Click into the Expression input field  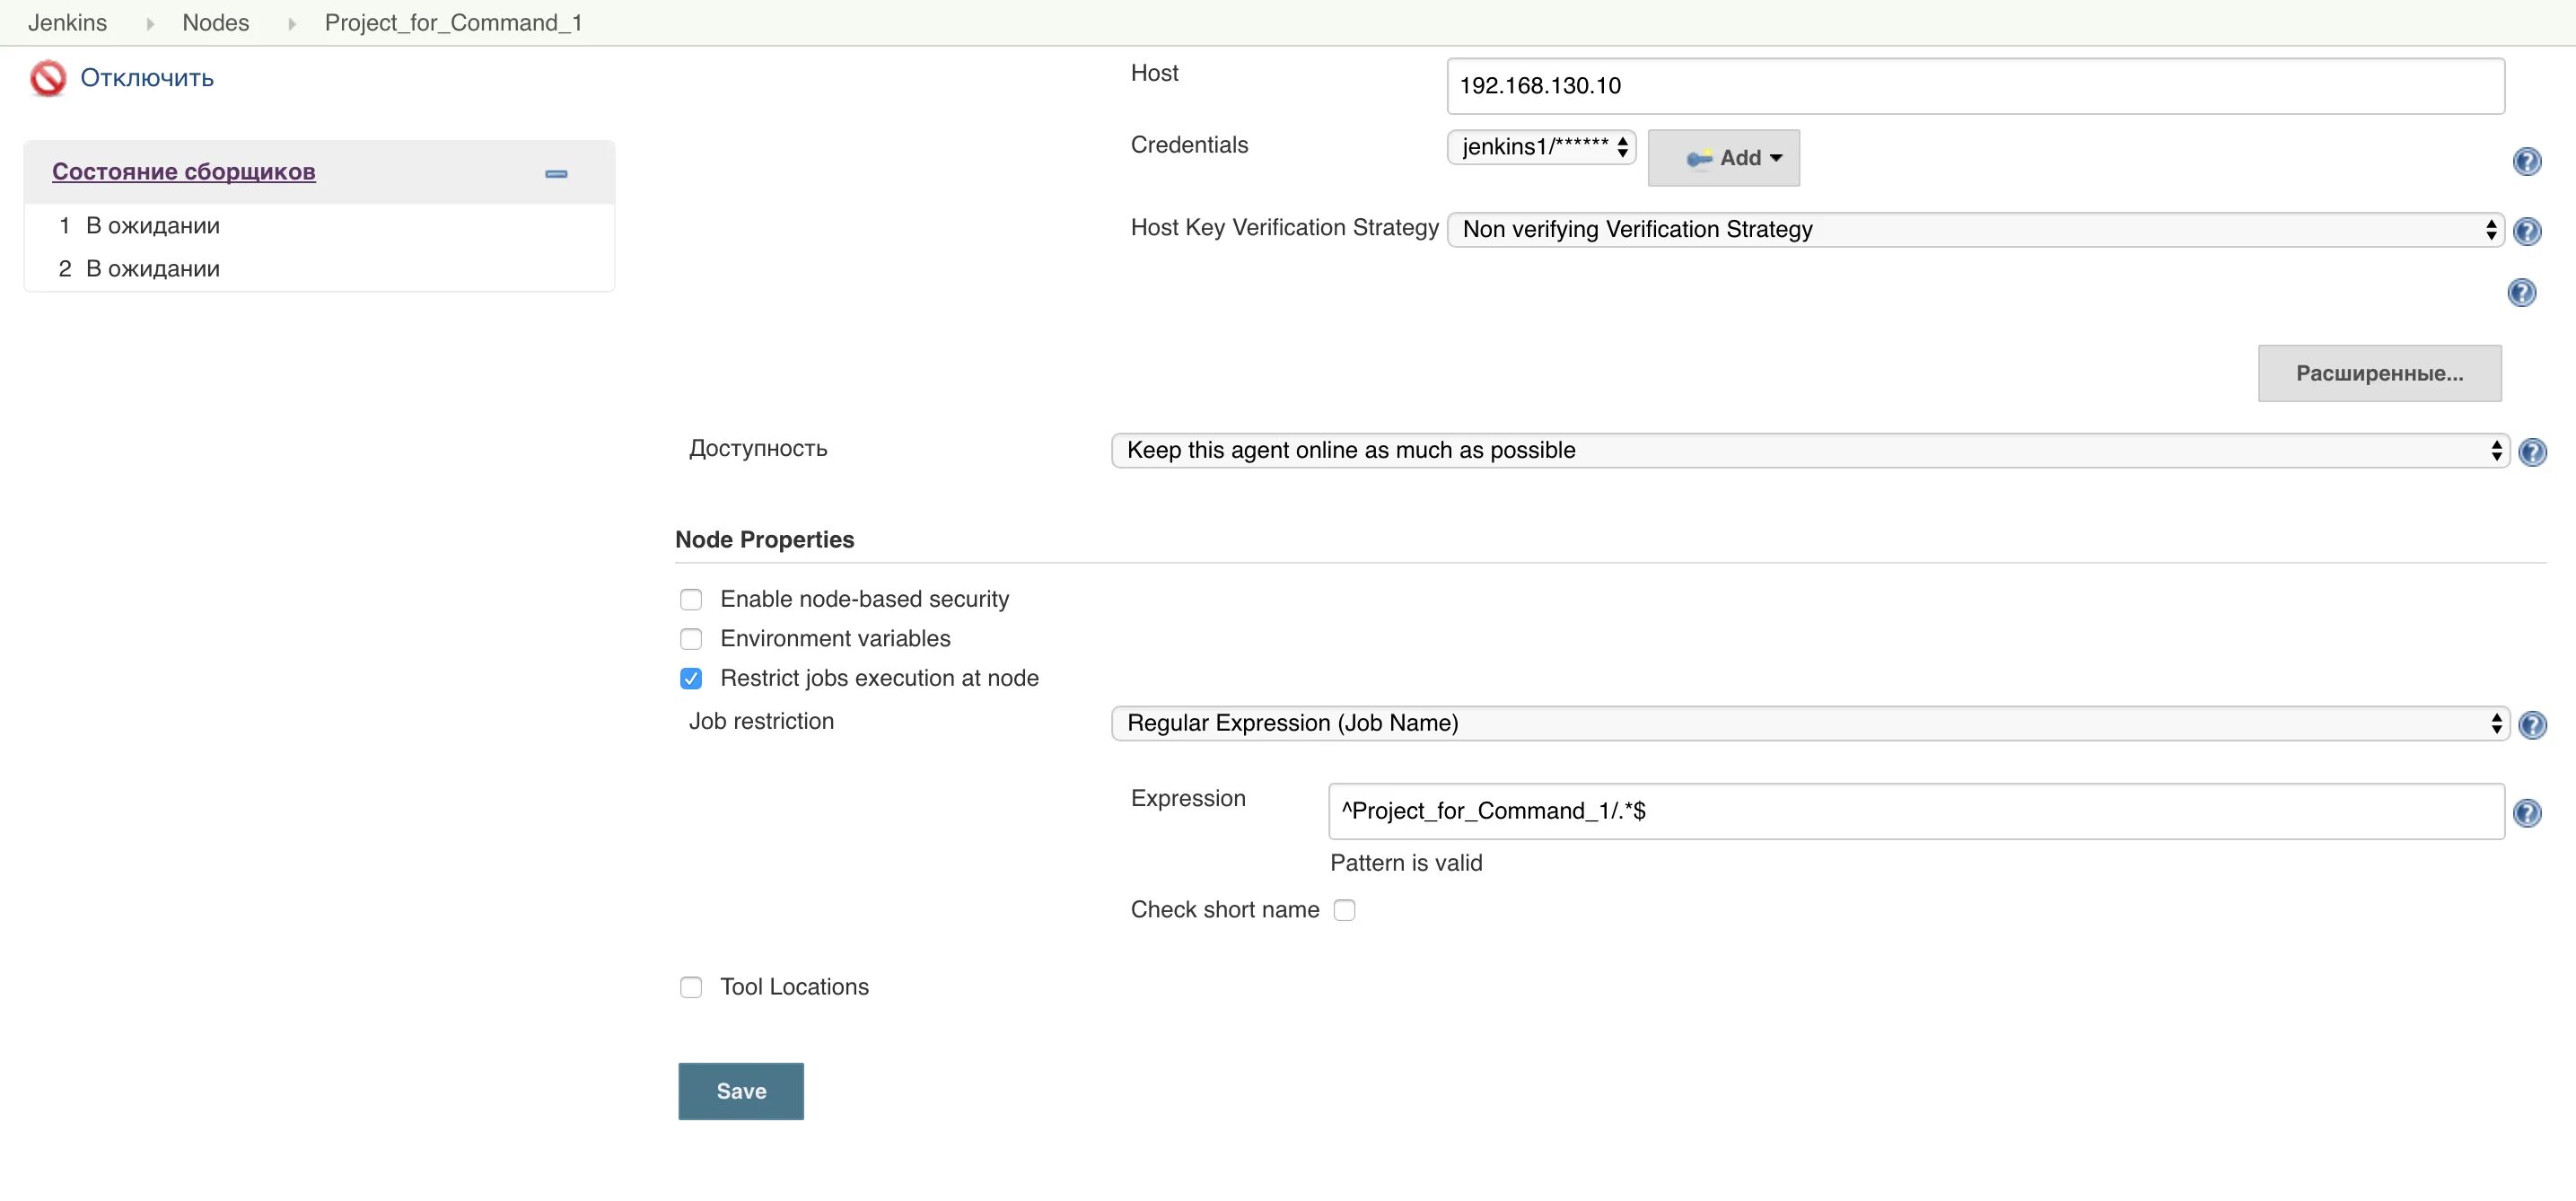coord(1916,811)
